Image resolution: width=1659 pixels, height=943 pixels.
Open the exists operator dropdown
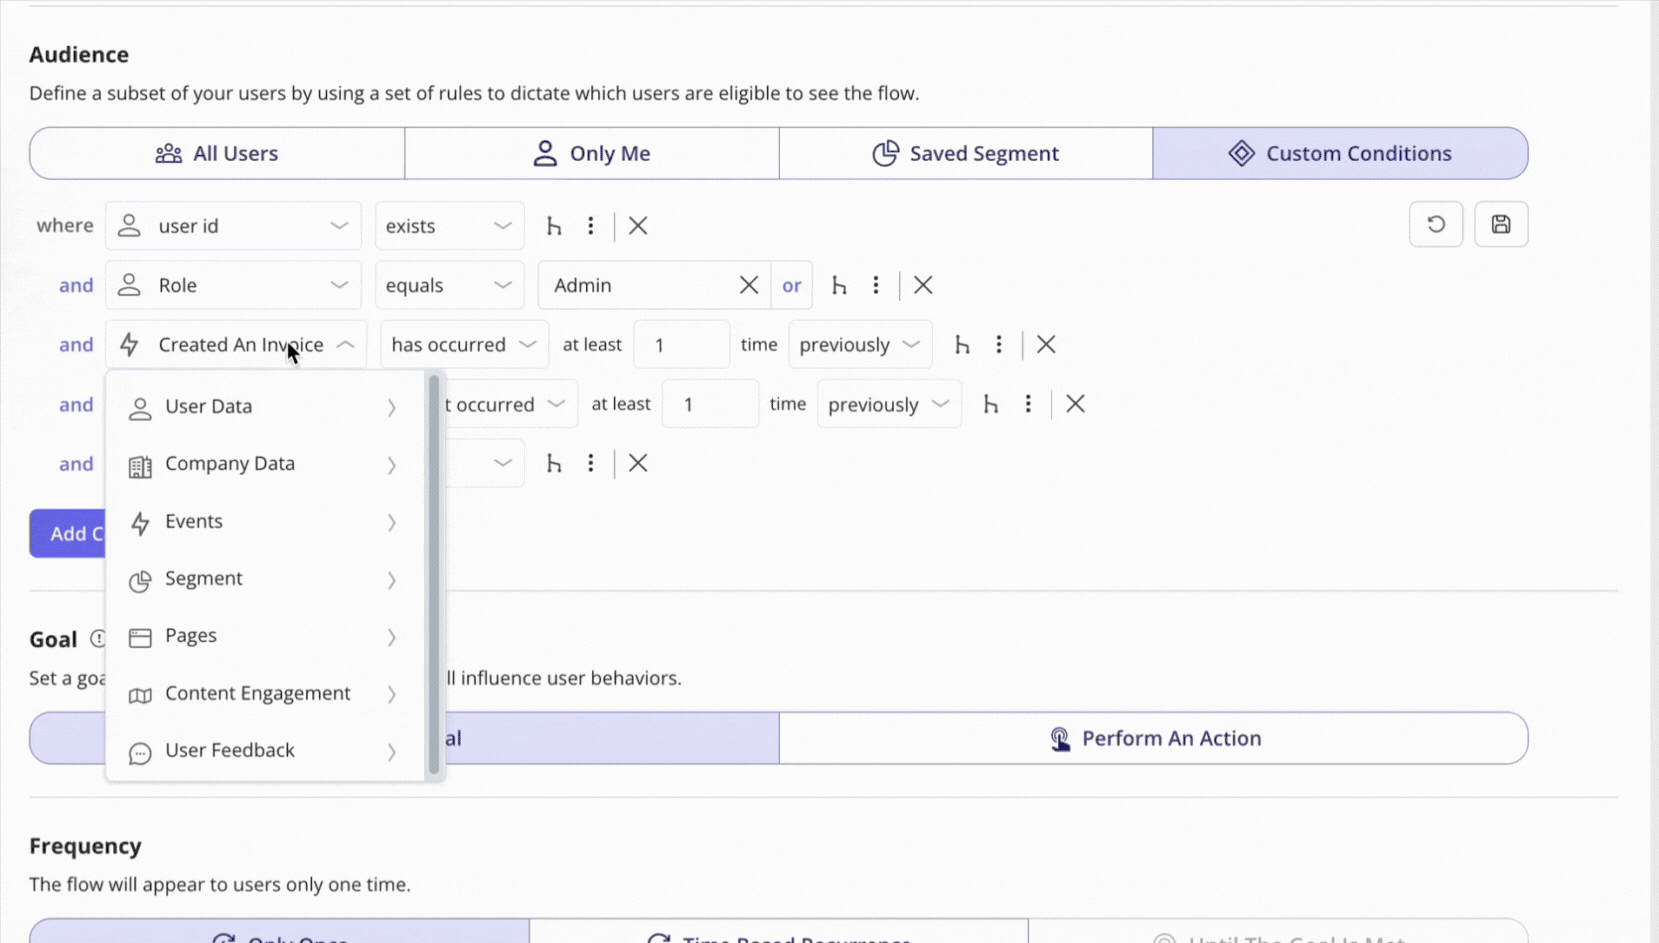[448, 225]
